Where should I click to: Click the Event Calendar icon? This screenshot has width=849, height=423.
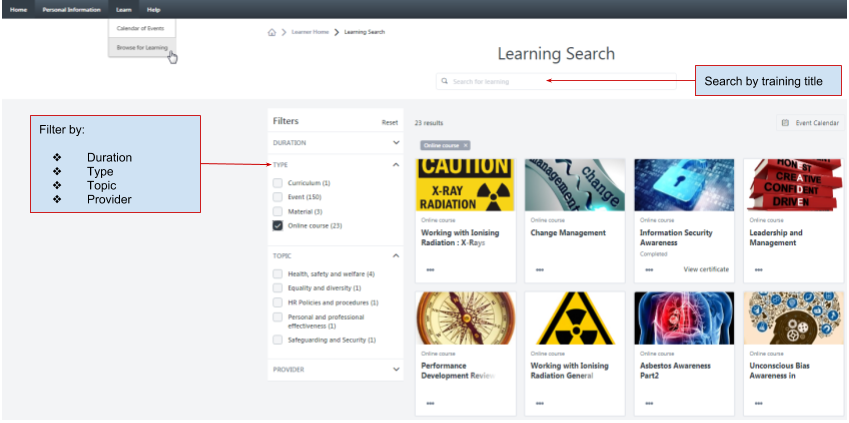coord(785,122)
